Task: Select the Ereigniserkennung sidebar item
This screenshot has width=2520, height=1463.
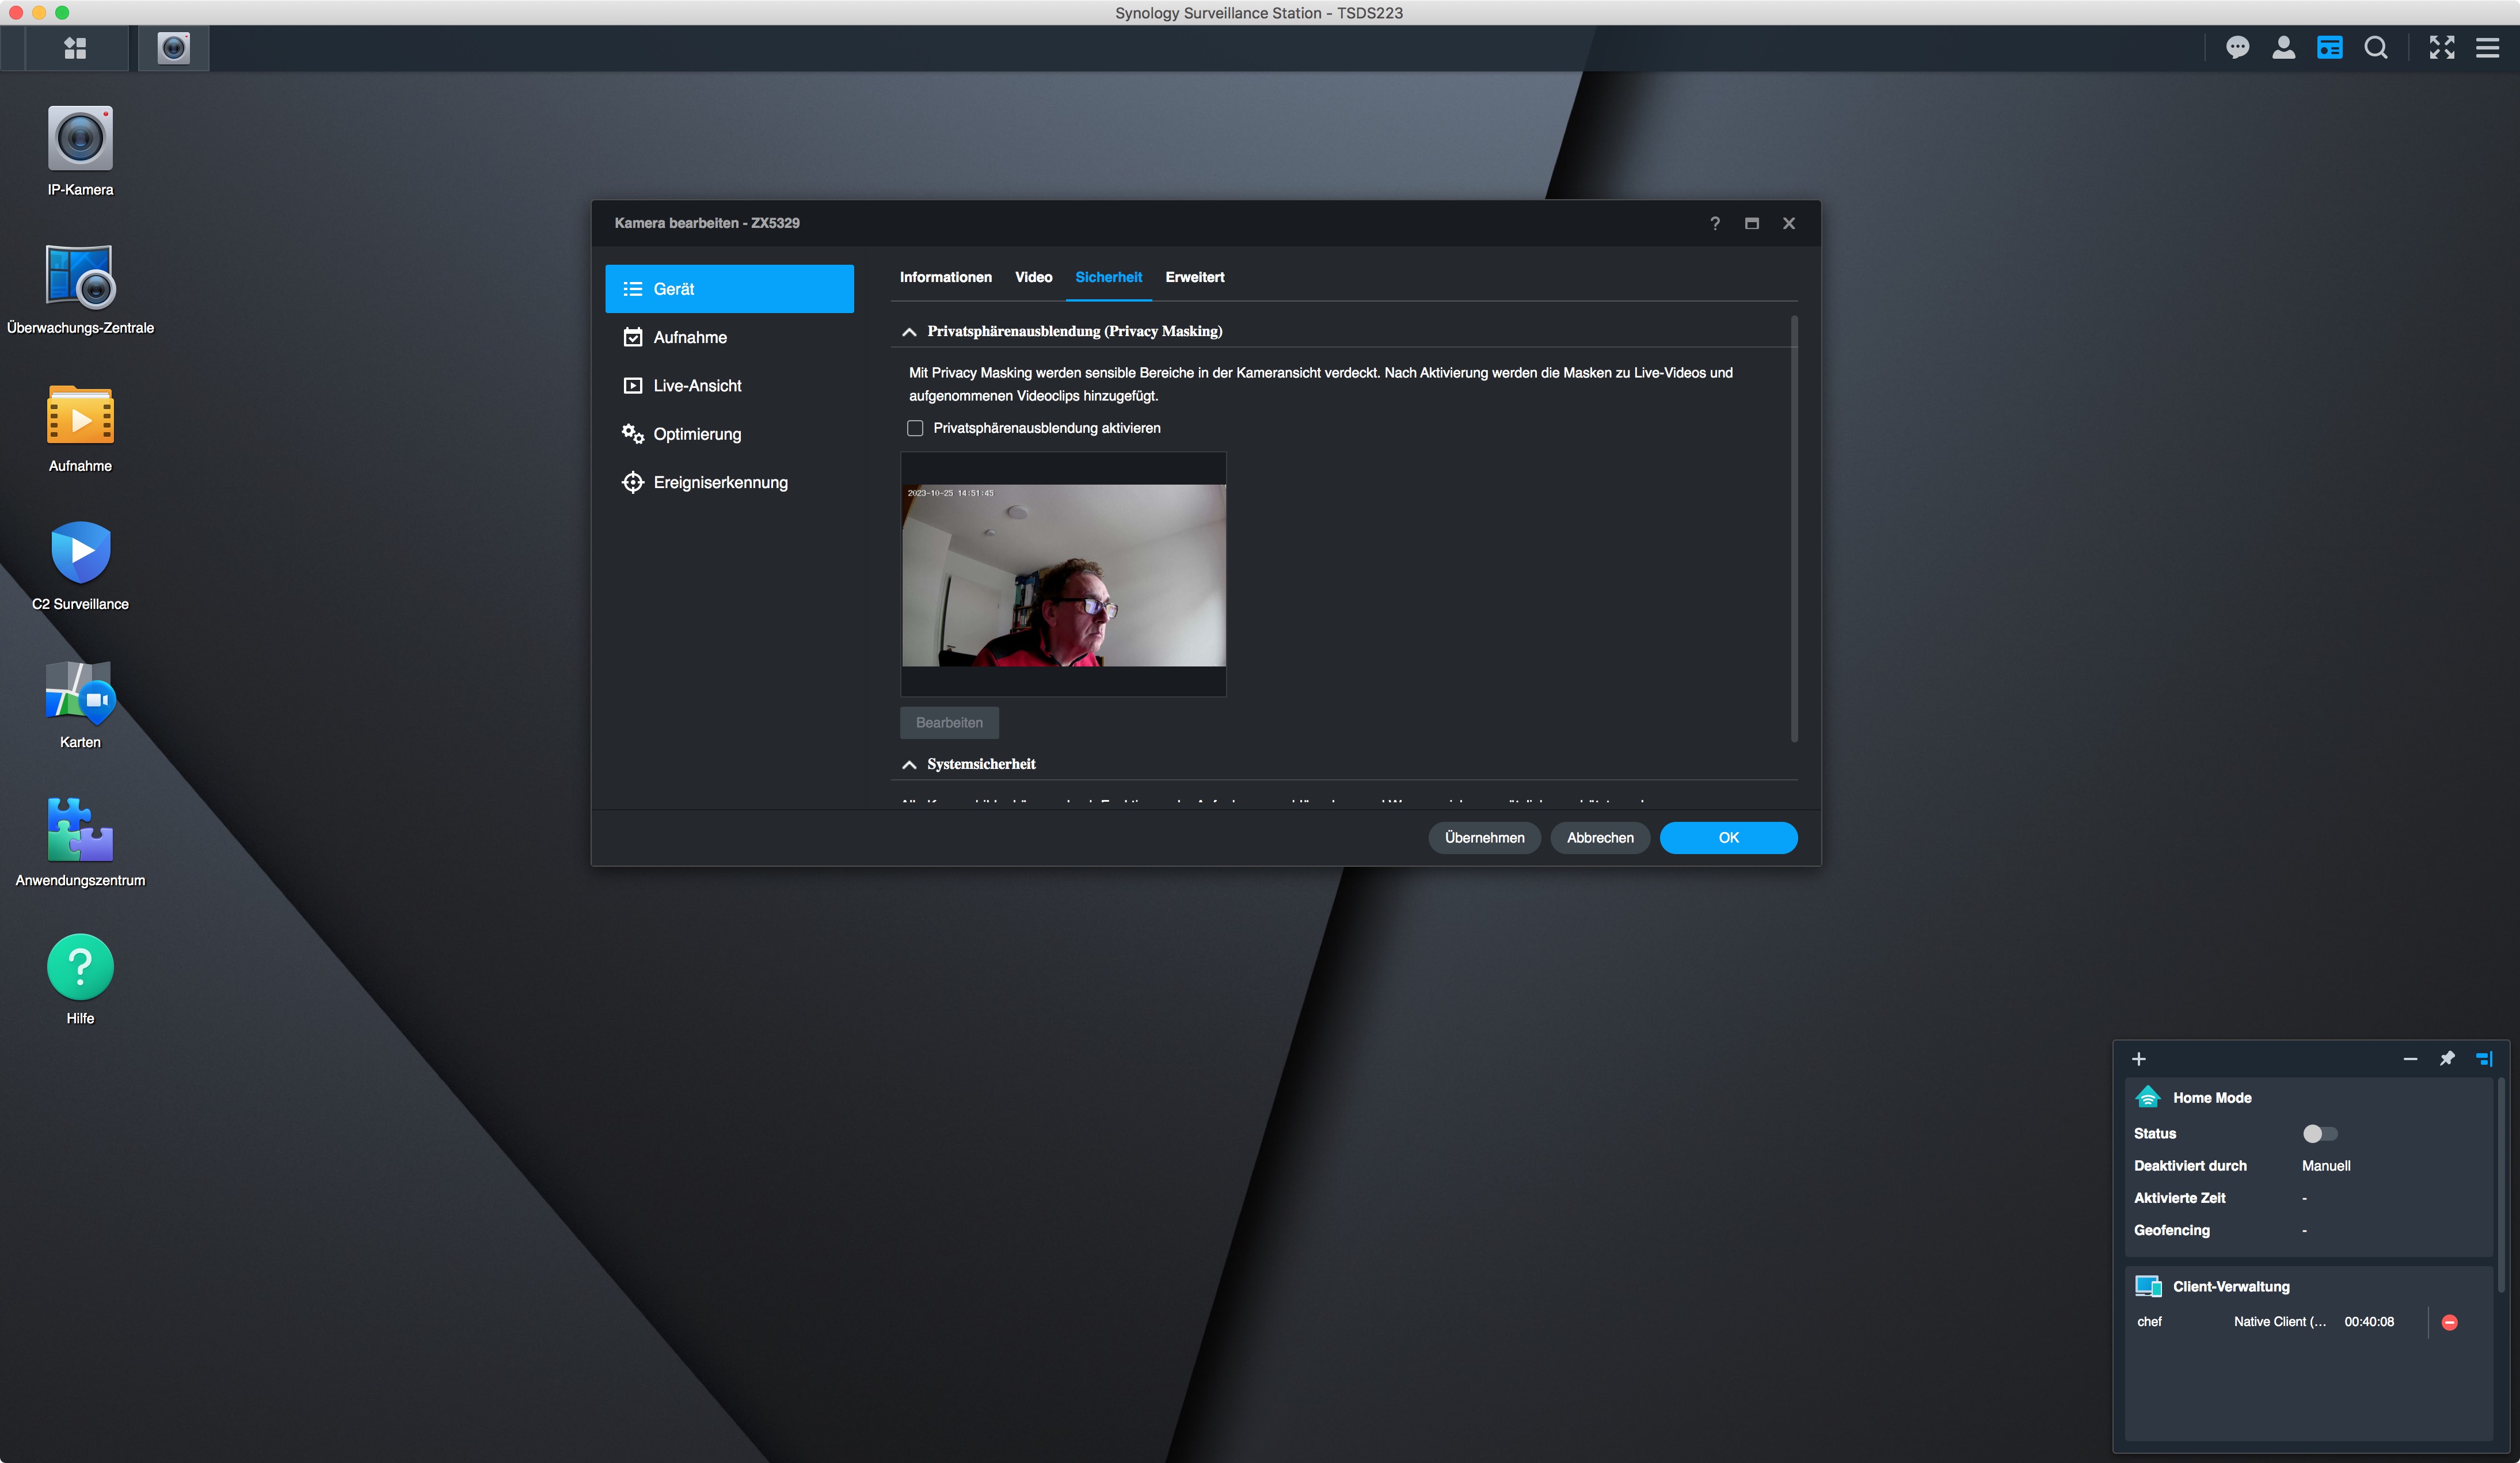Action: coord(720,482)
